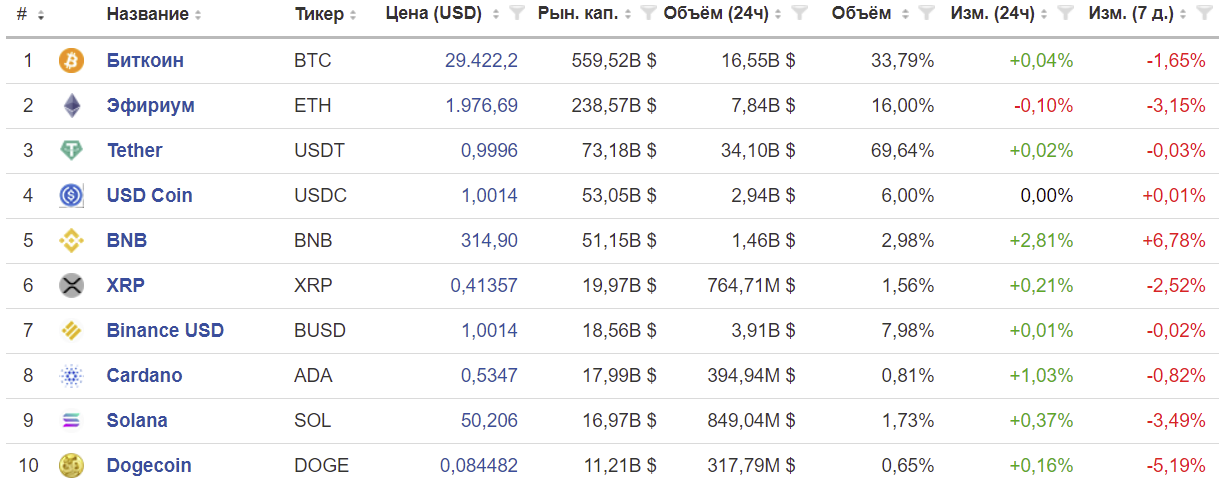Sort table by rank number arrows
The image size is (1230, 495).
click(x=41, y=15)
